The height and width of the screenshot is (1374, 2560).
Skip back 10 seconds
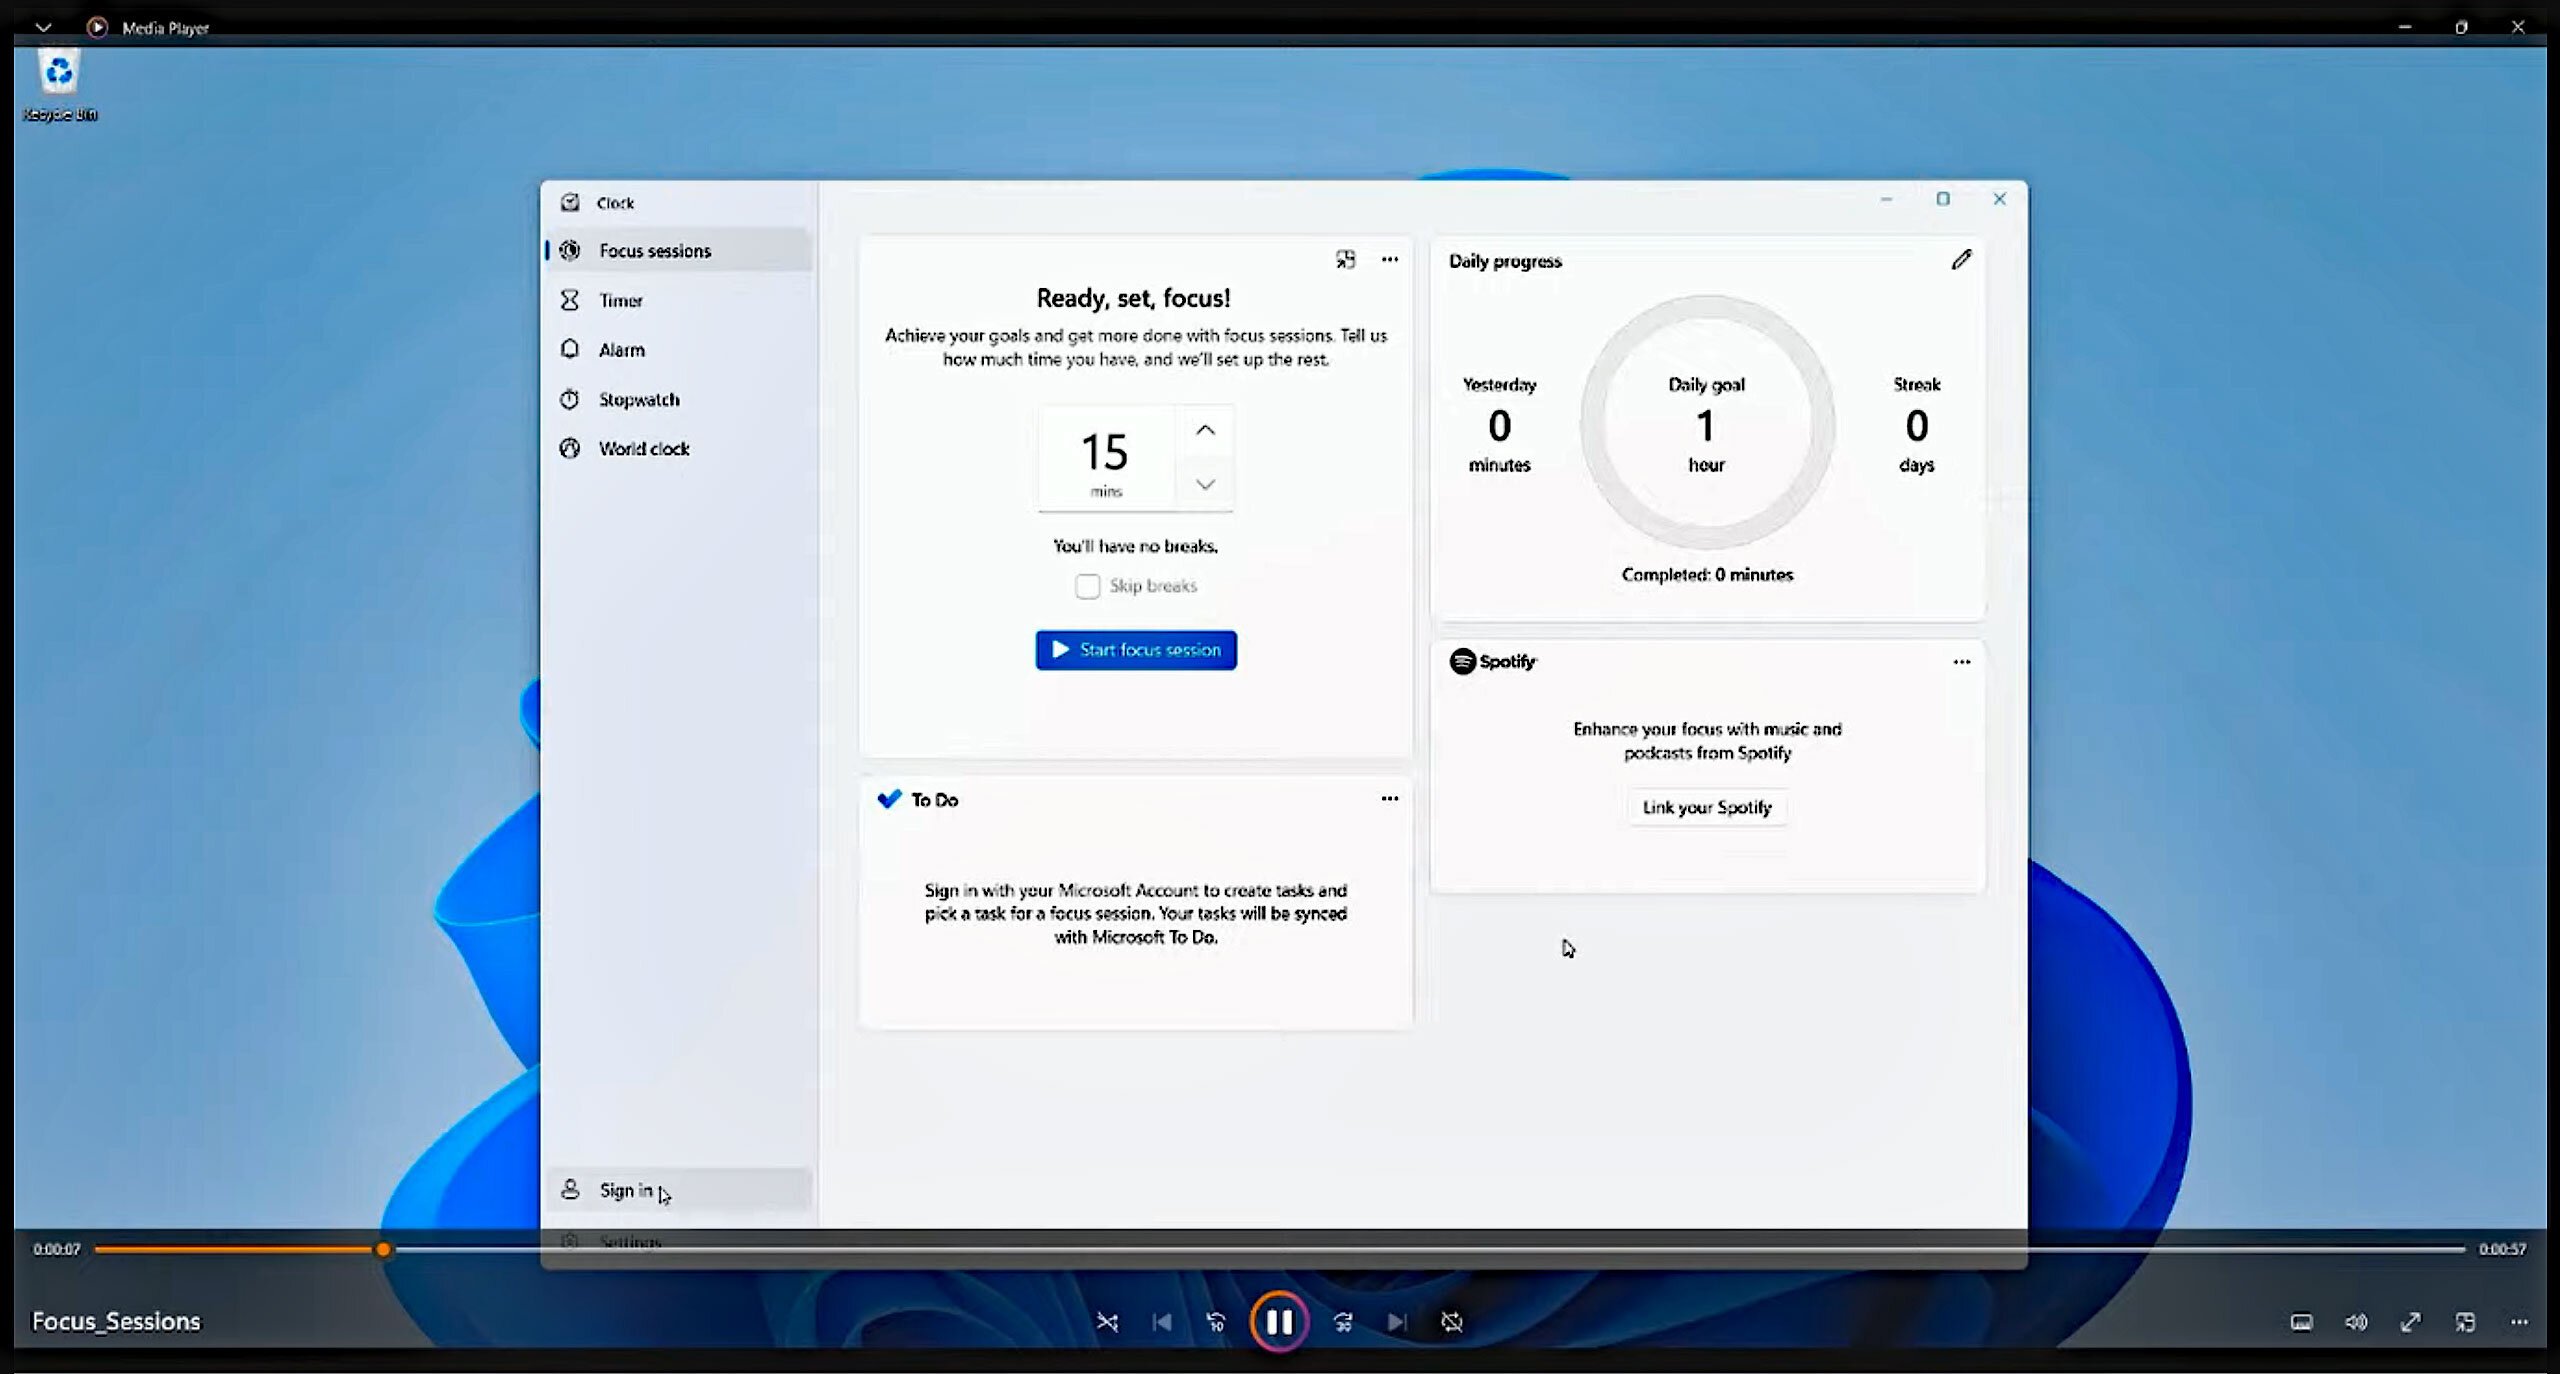[1216, 1322]
